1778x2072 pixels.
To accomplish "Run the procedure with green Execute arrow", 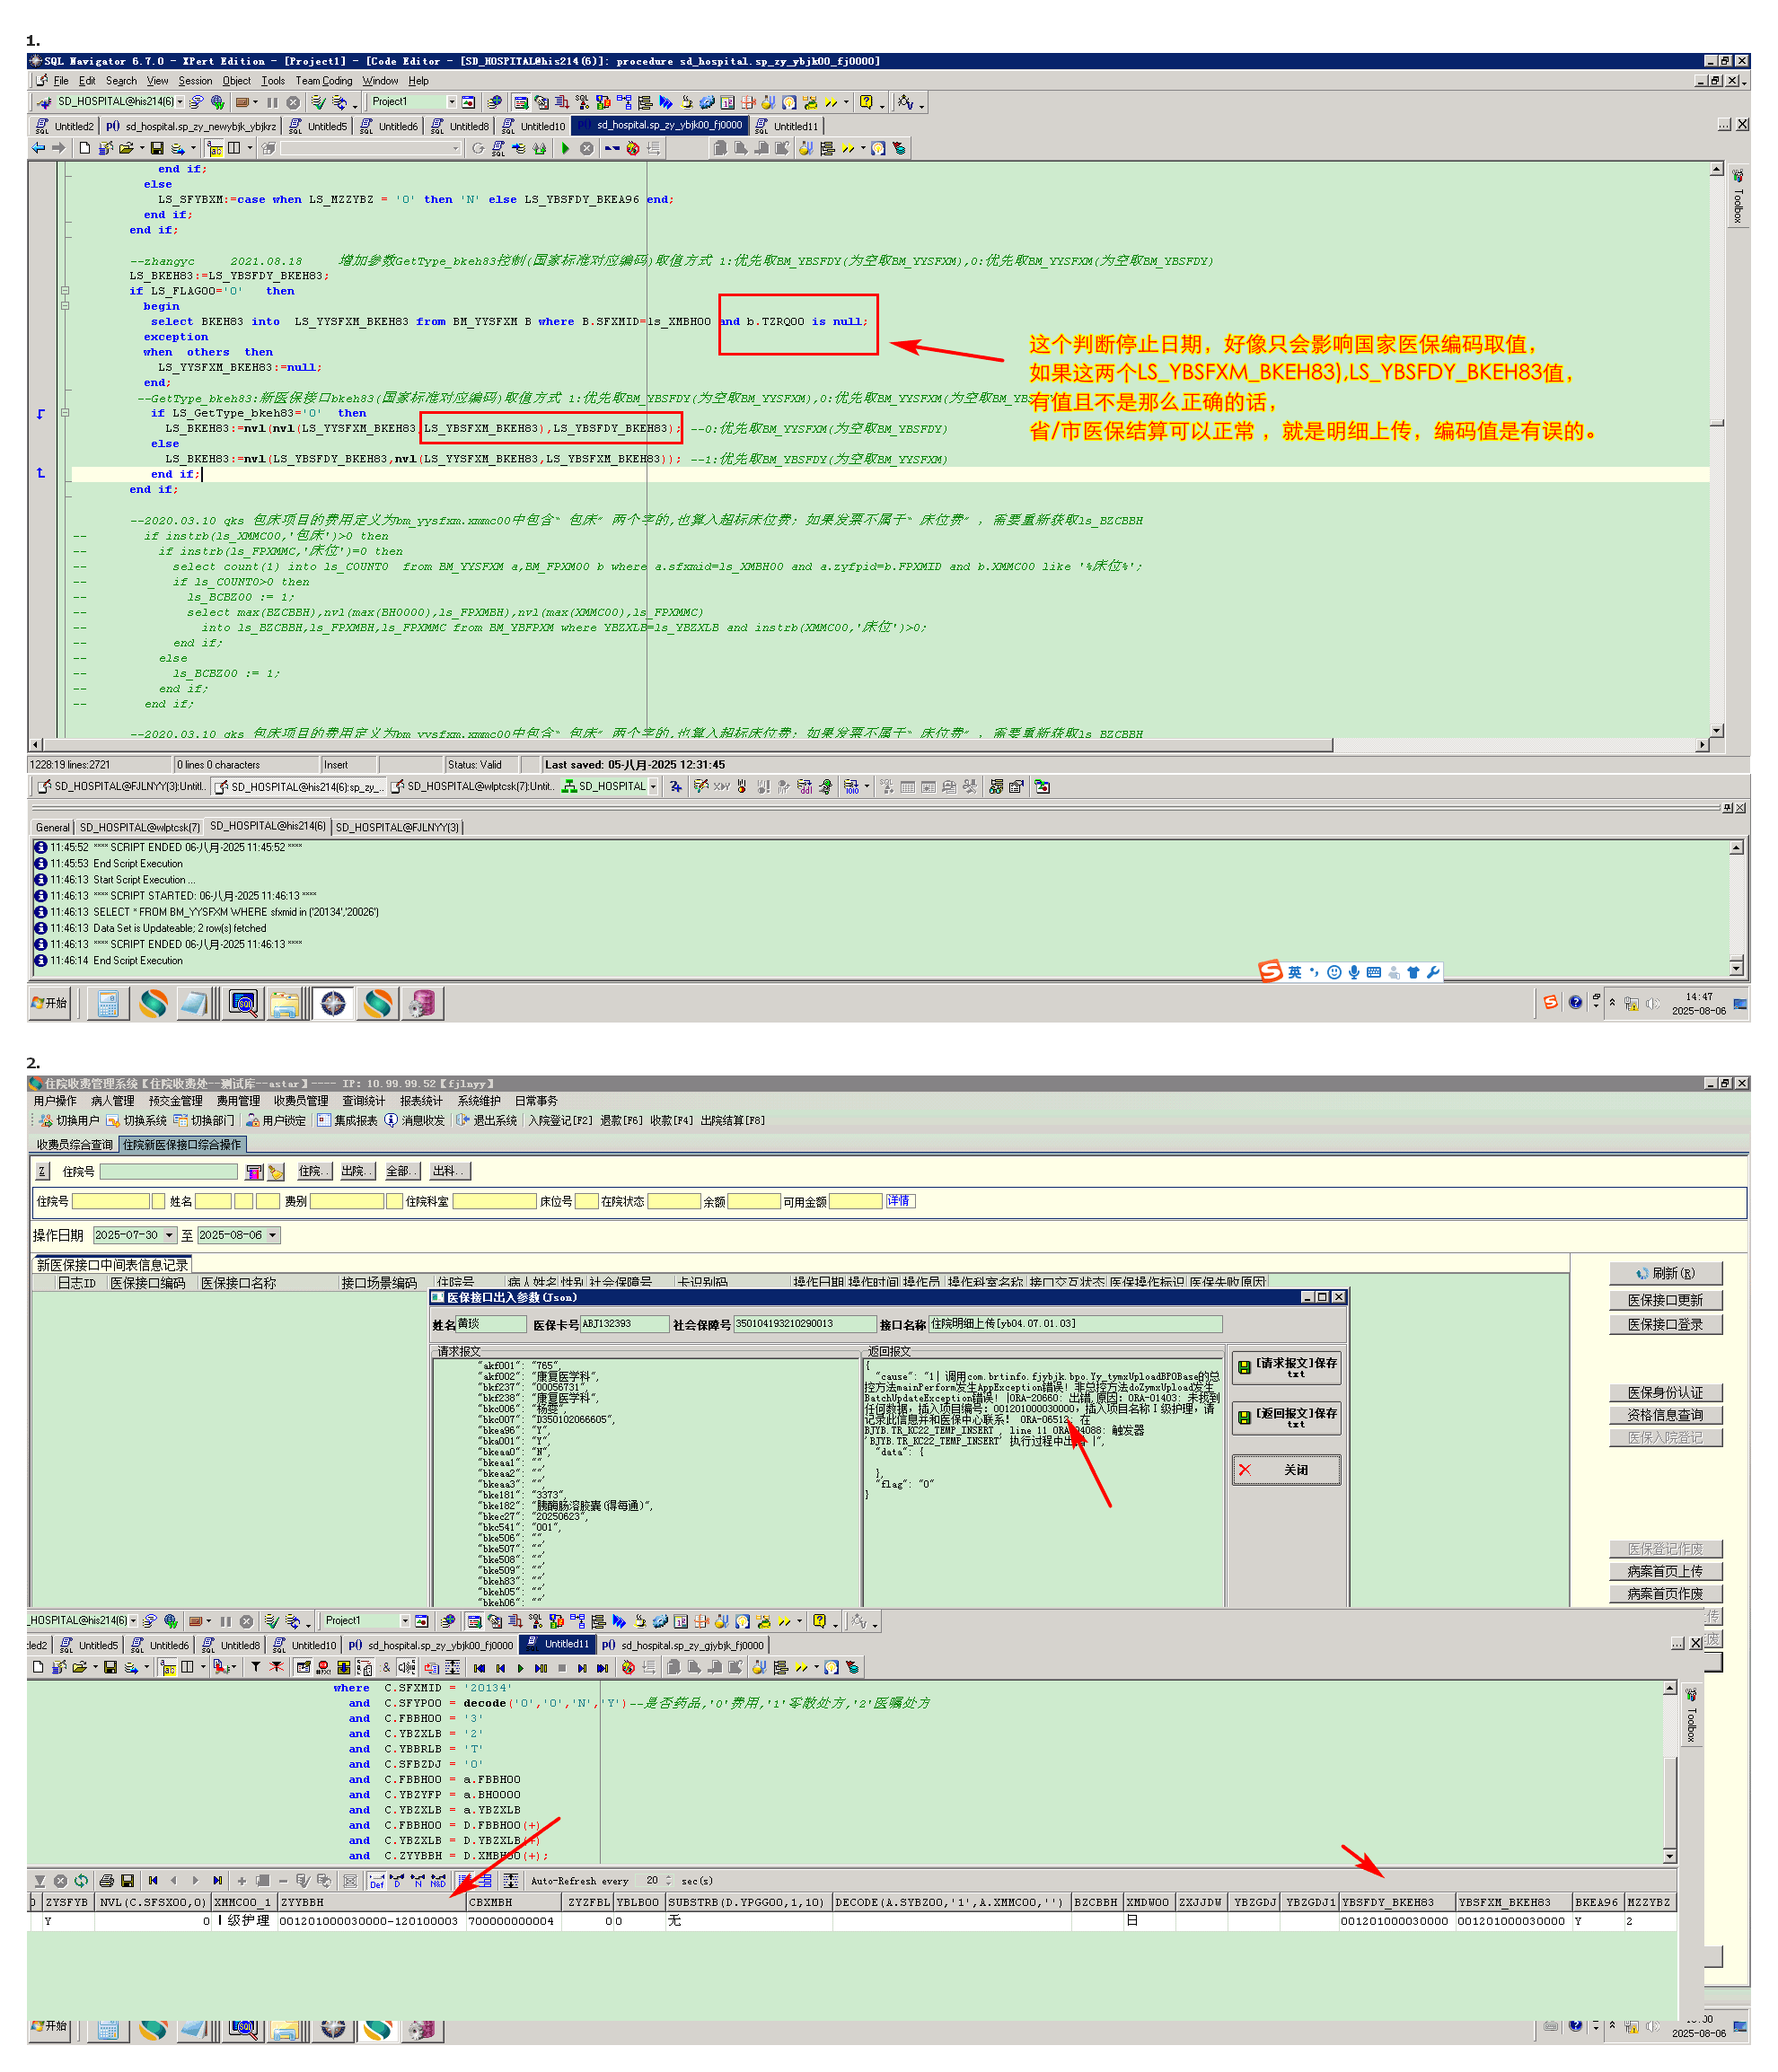I will pos(566,149).
